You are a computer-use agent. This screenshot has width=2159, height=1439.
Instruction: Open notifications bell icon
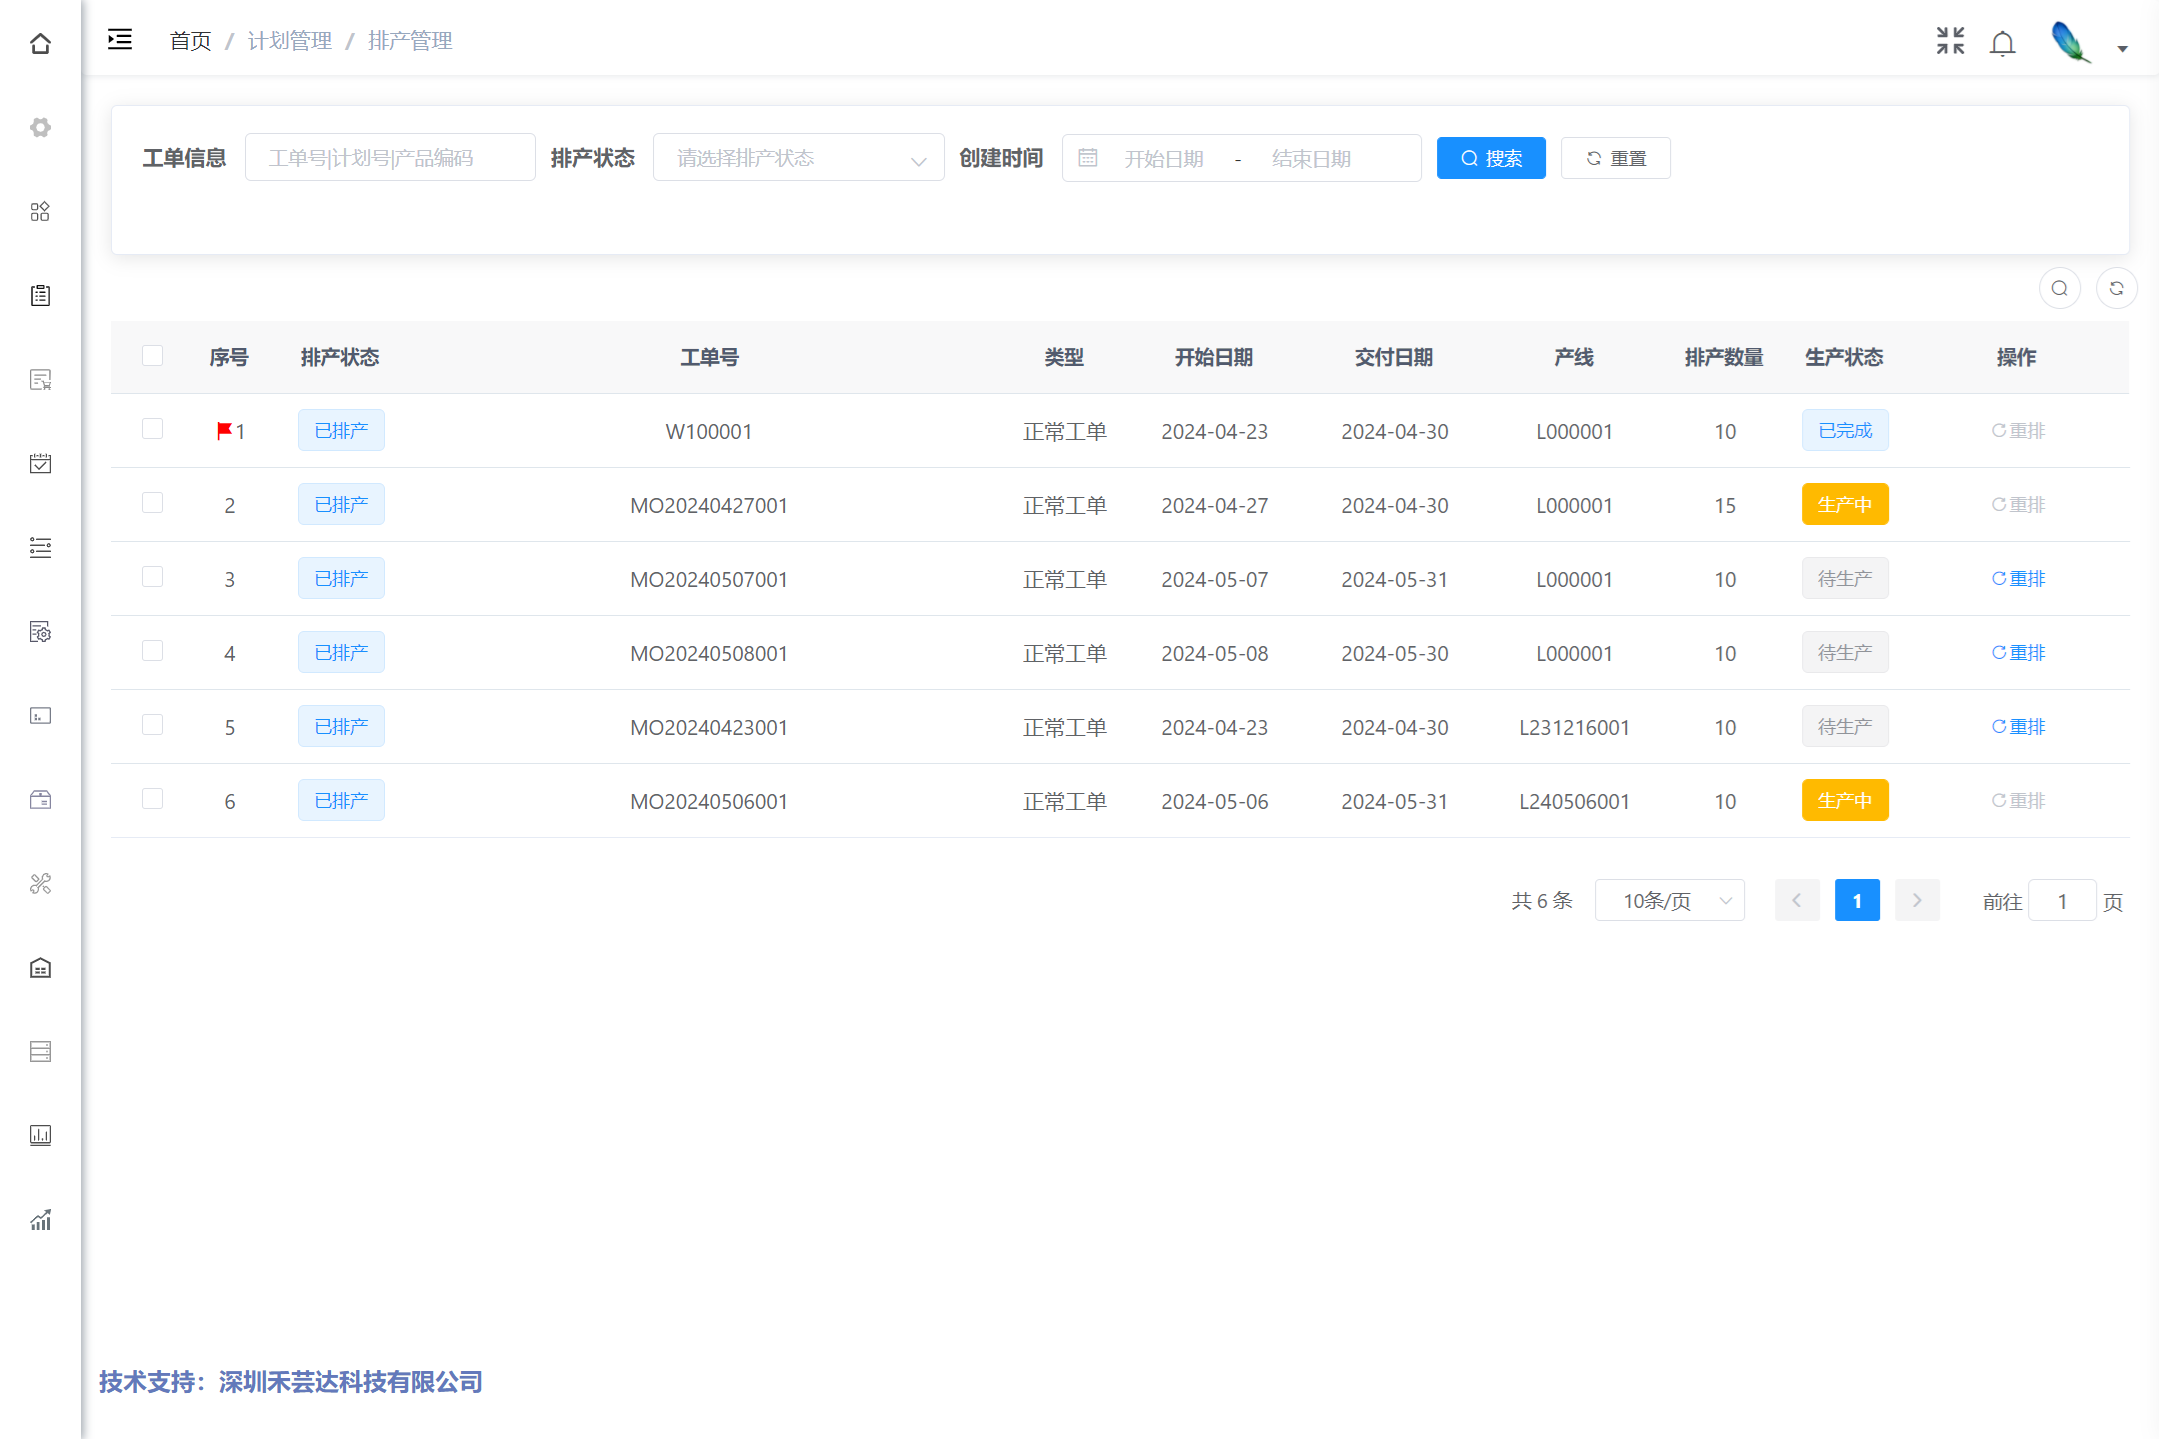(2002, 43)
